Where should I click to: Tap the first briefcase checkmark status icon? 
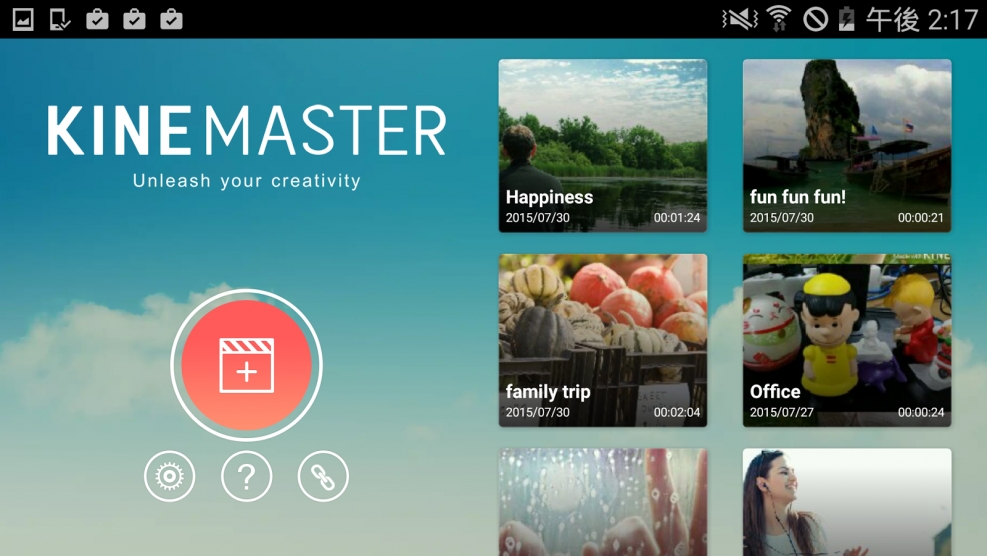(97, 19)
